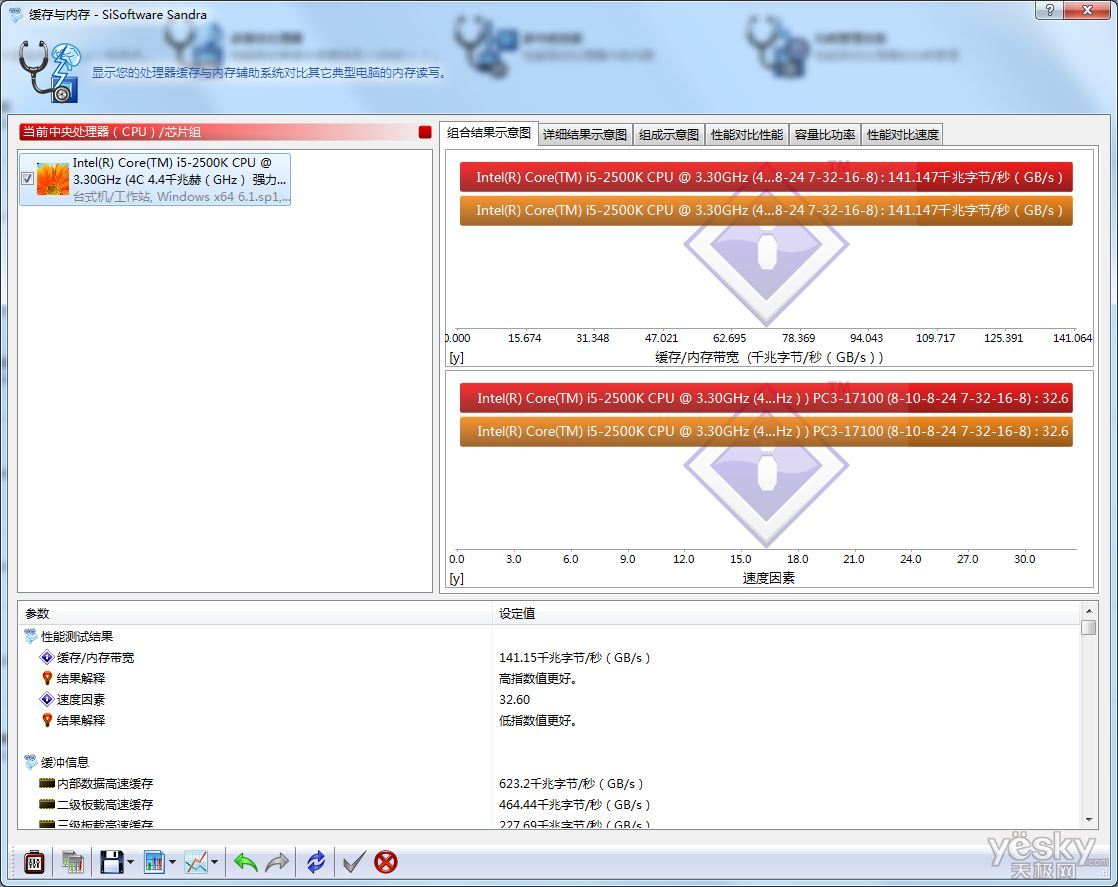Click the 参数 column header
1118x887 pixels.
[x=255, y=613]
